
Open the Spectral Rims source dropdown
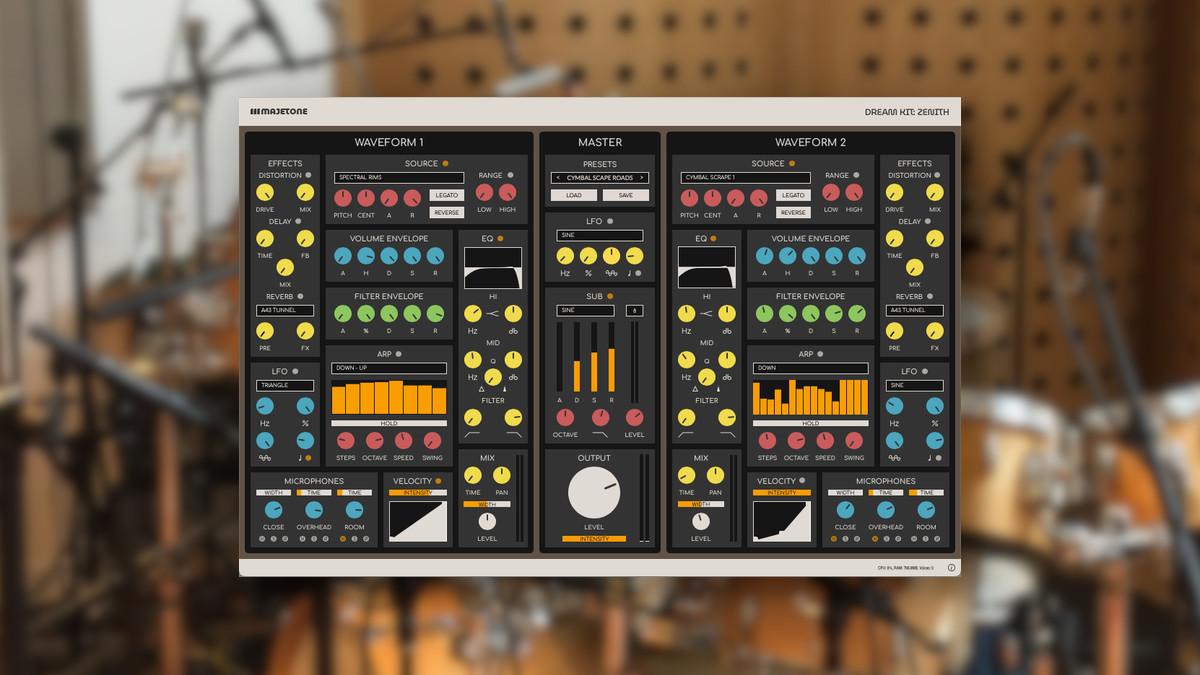click(x=398, y=178)
